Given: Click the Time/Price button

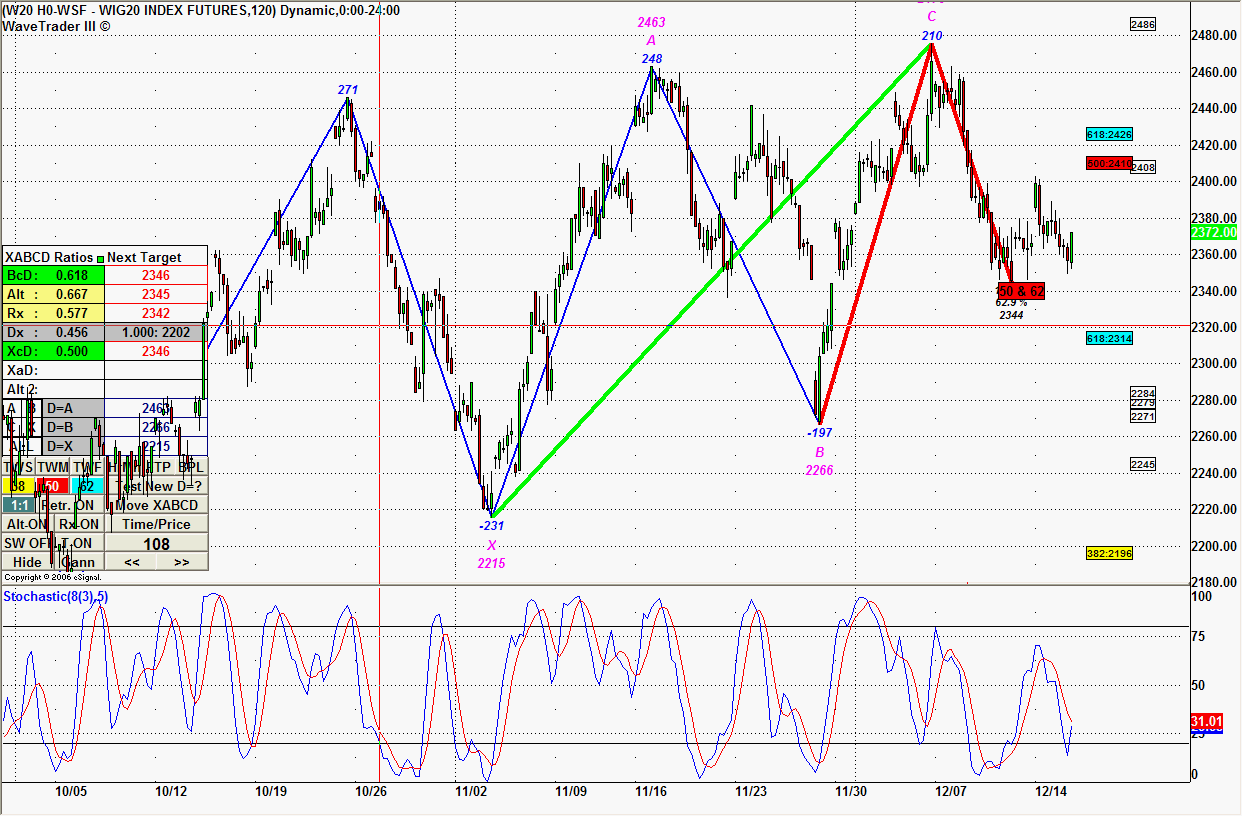Looking at the screenshot, I should pyautogui.click(x=156, y=524).
